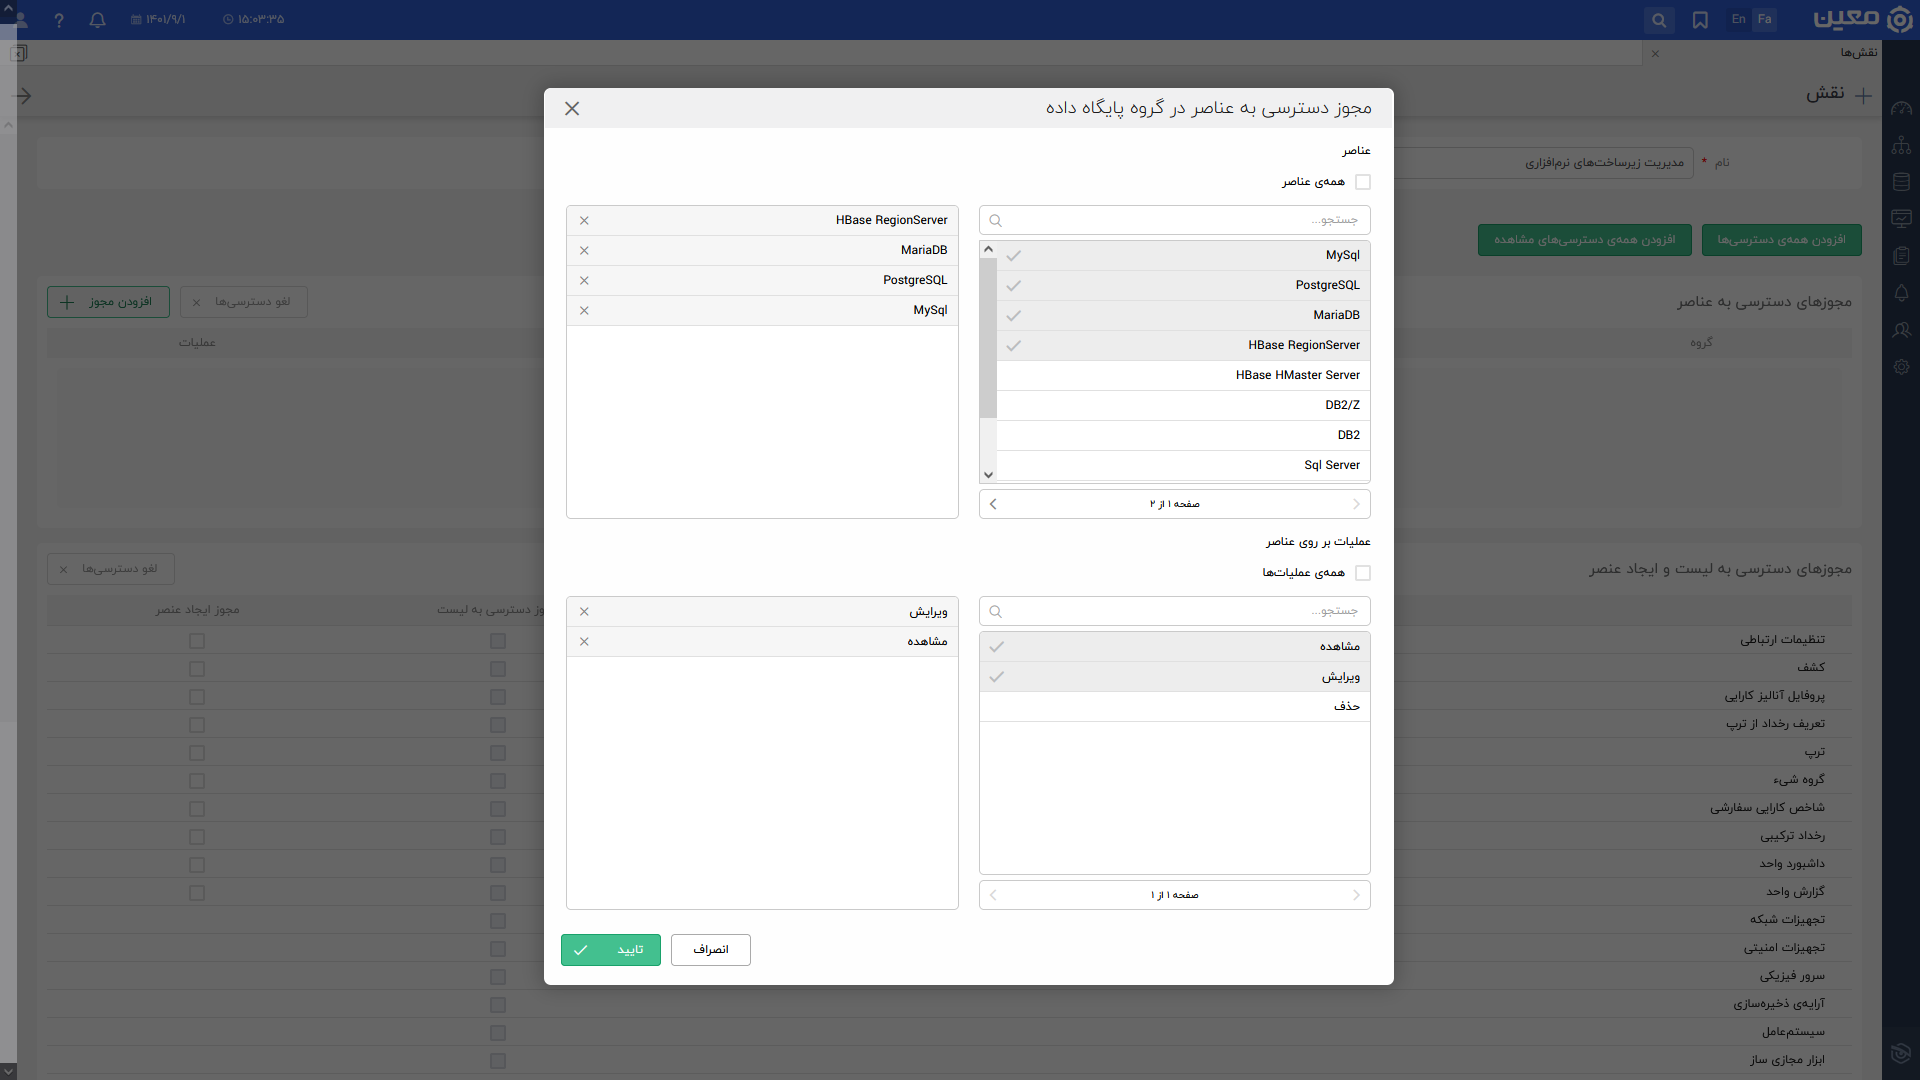
Task: Click the elements list scrollbar thumb
Action: [x=988, y=338]
